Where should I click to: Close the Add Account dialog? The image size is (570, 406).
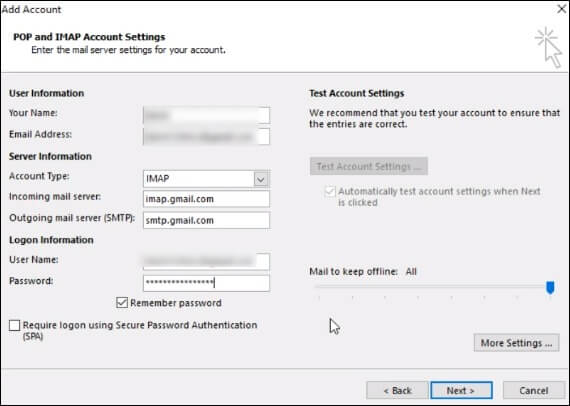pyautogui.click(x=562, y=9)
